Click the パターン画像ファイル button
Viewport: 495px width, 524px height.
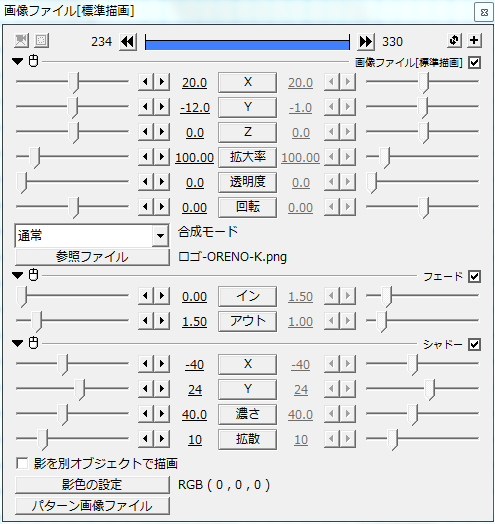92,506
